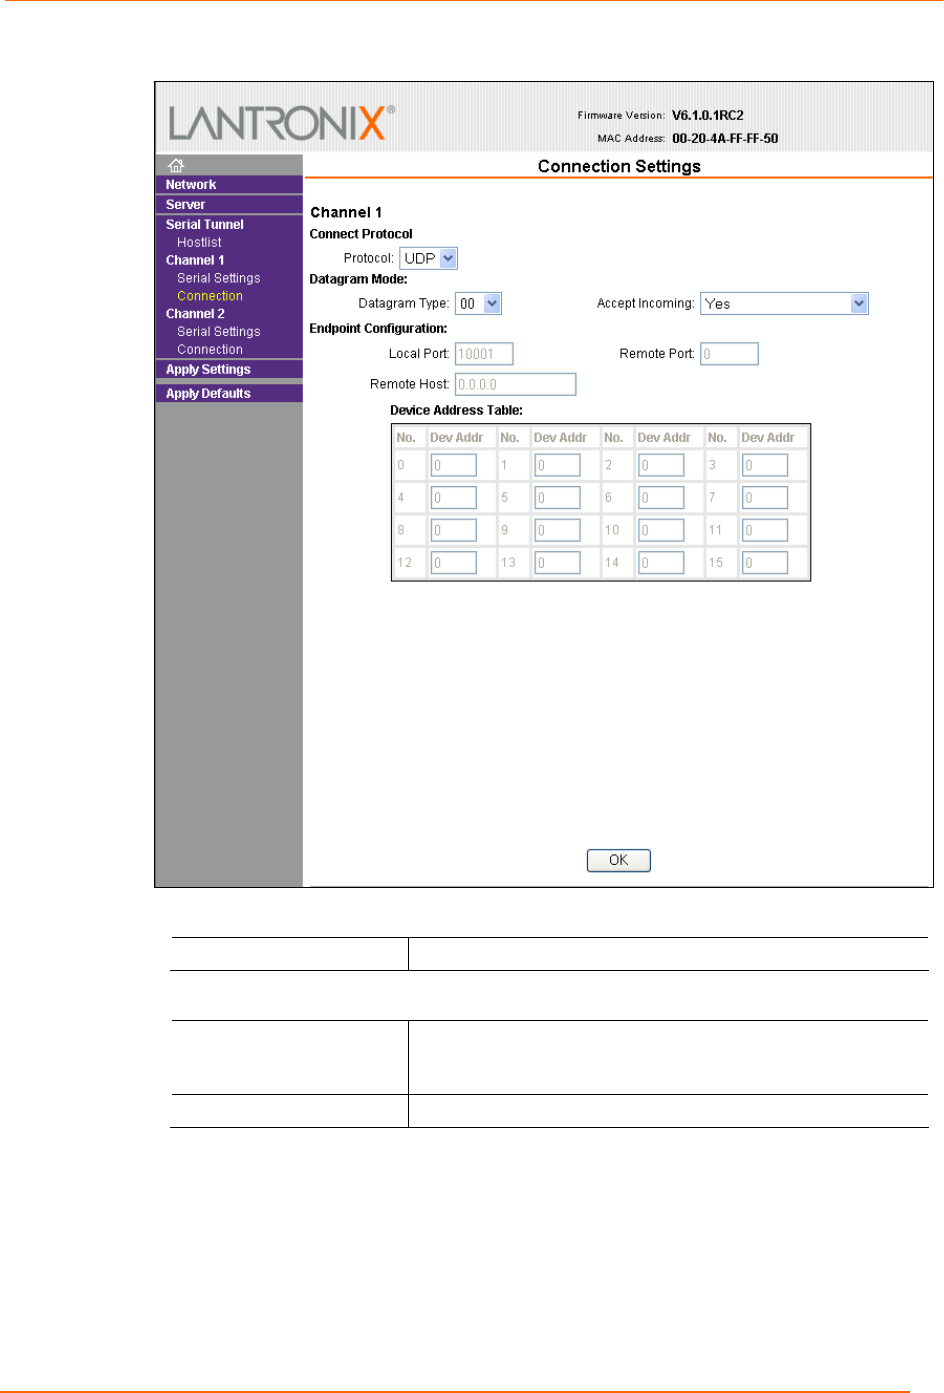The height and width of the screenshot is (1393, 944).
Task: Select Channel 2 in sidebar
Action: tap(195, 314)
